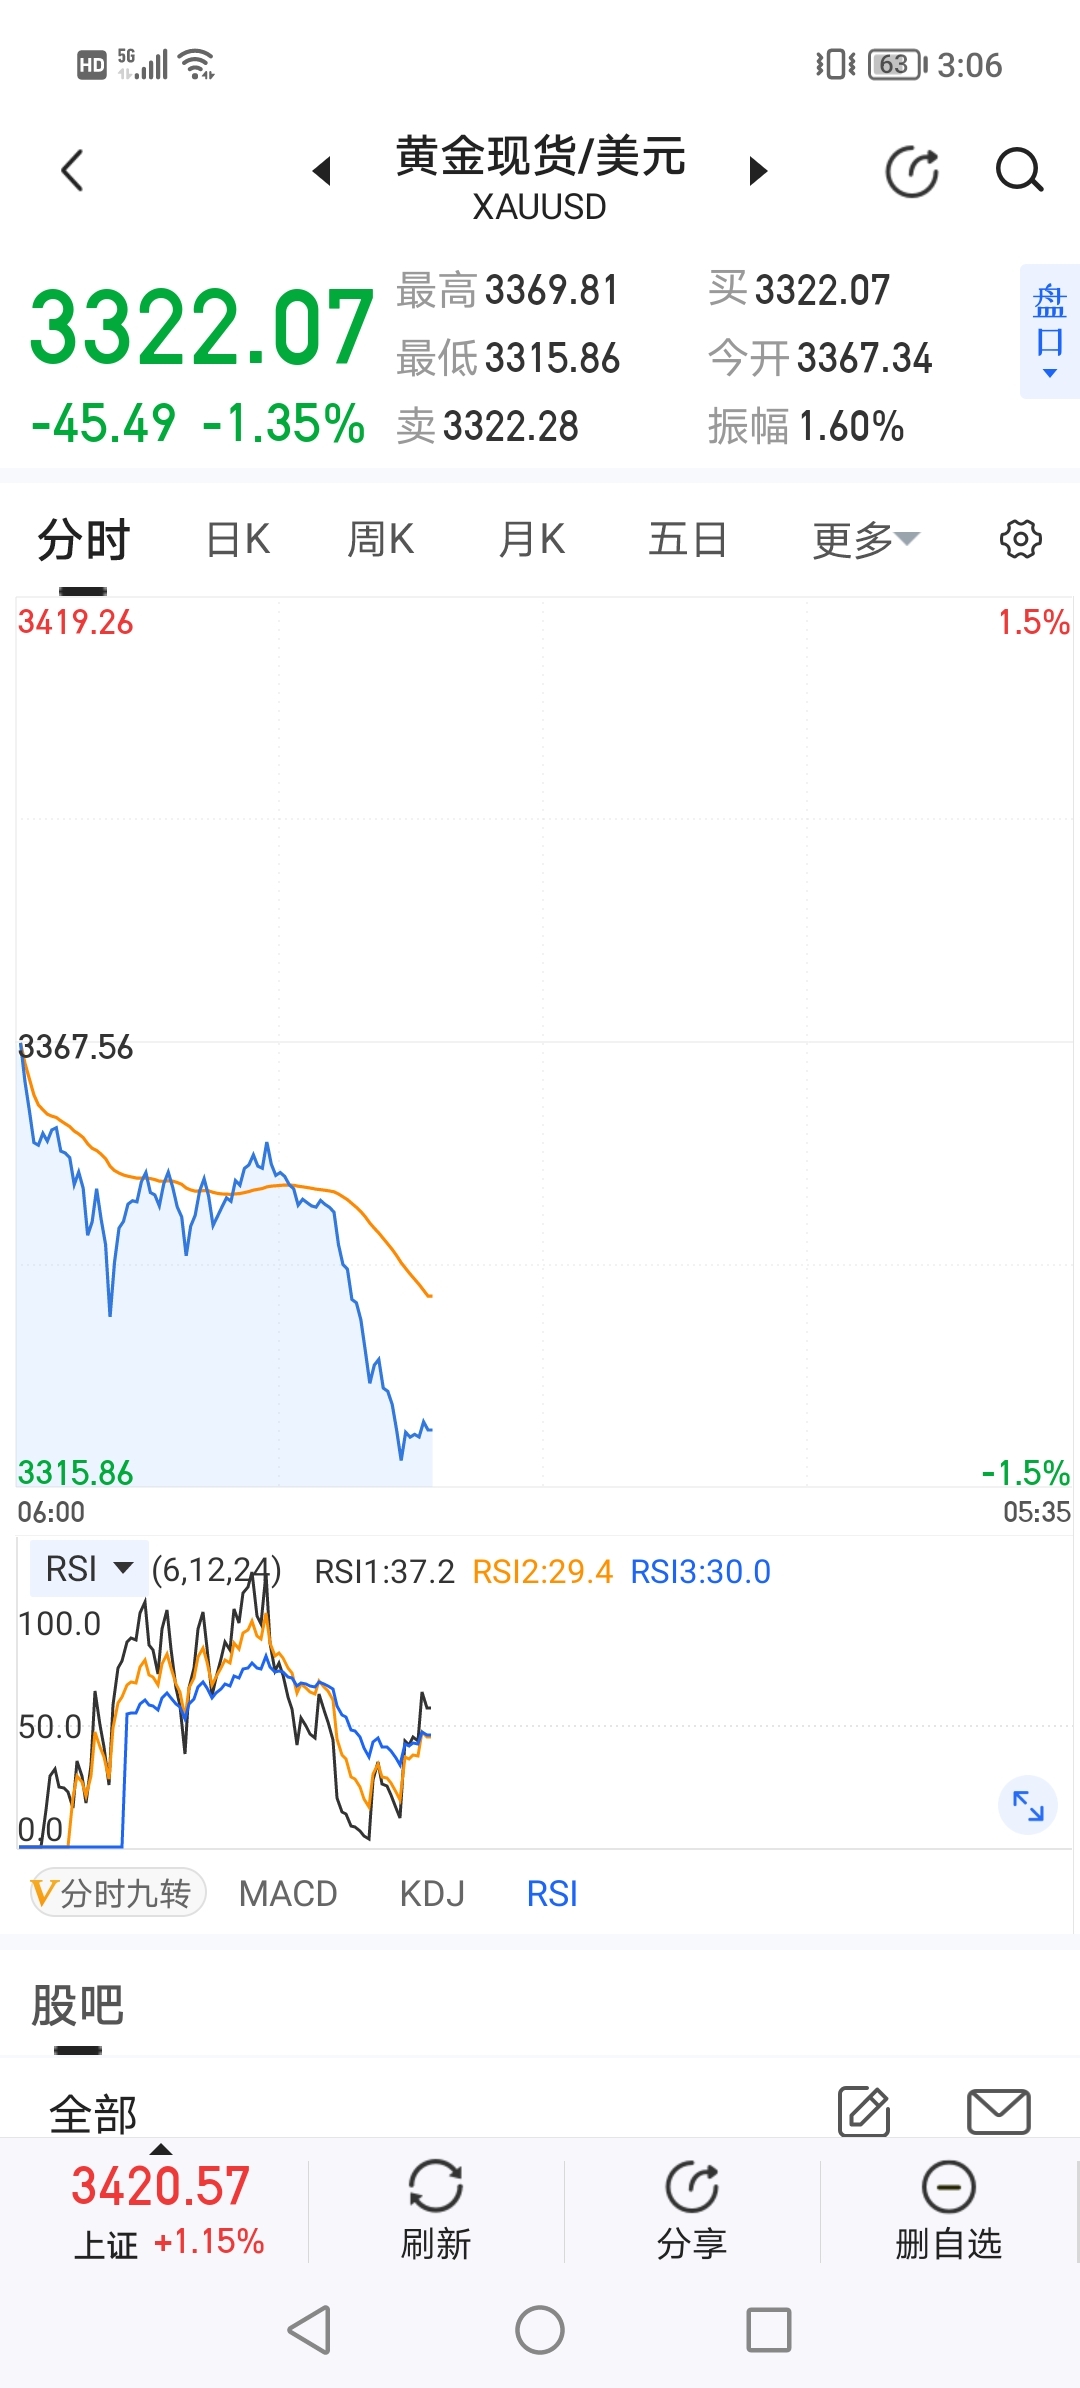Tap the refresh-share icon beside search
The image size is (1080, 2388).
(x=912, y=171)
